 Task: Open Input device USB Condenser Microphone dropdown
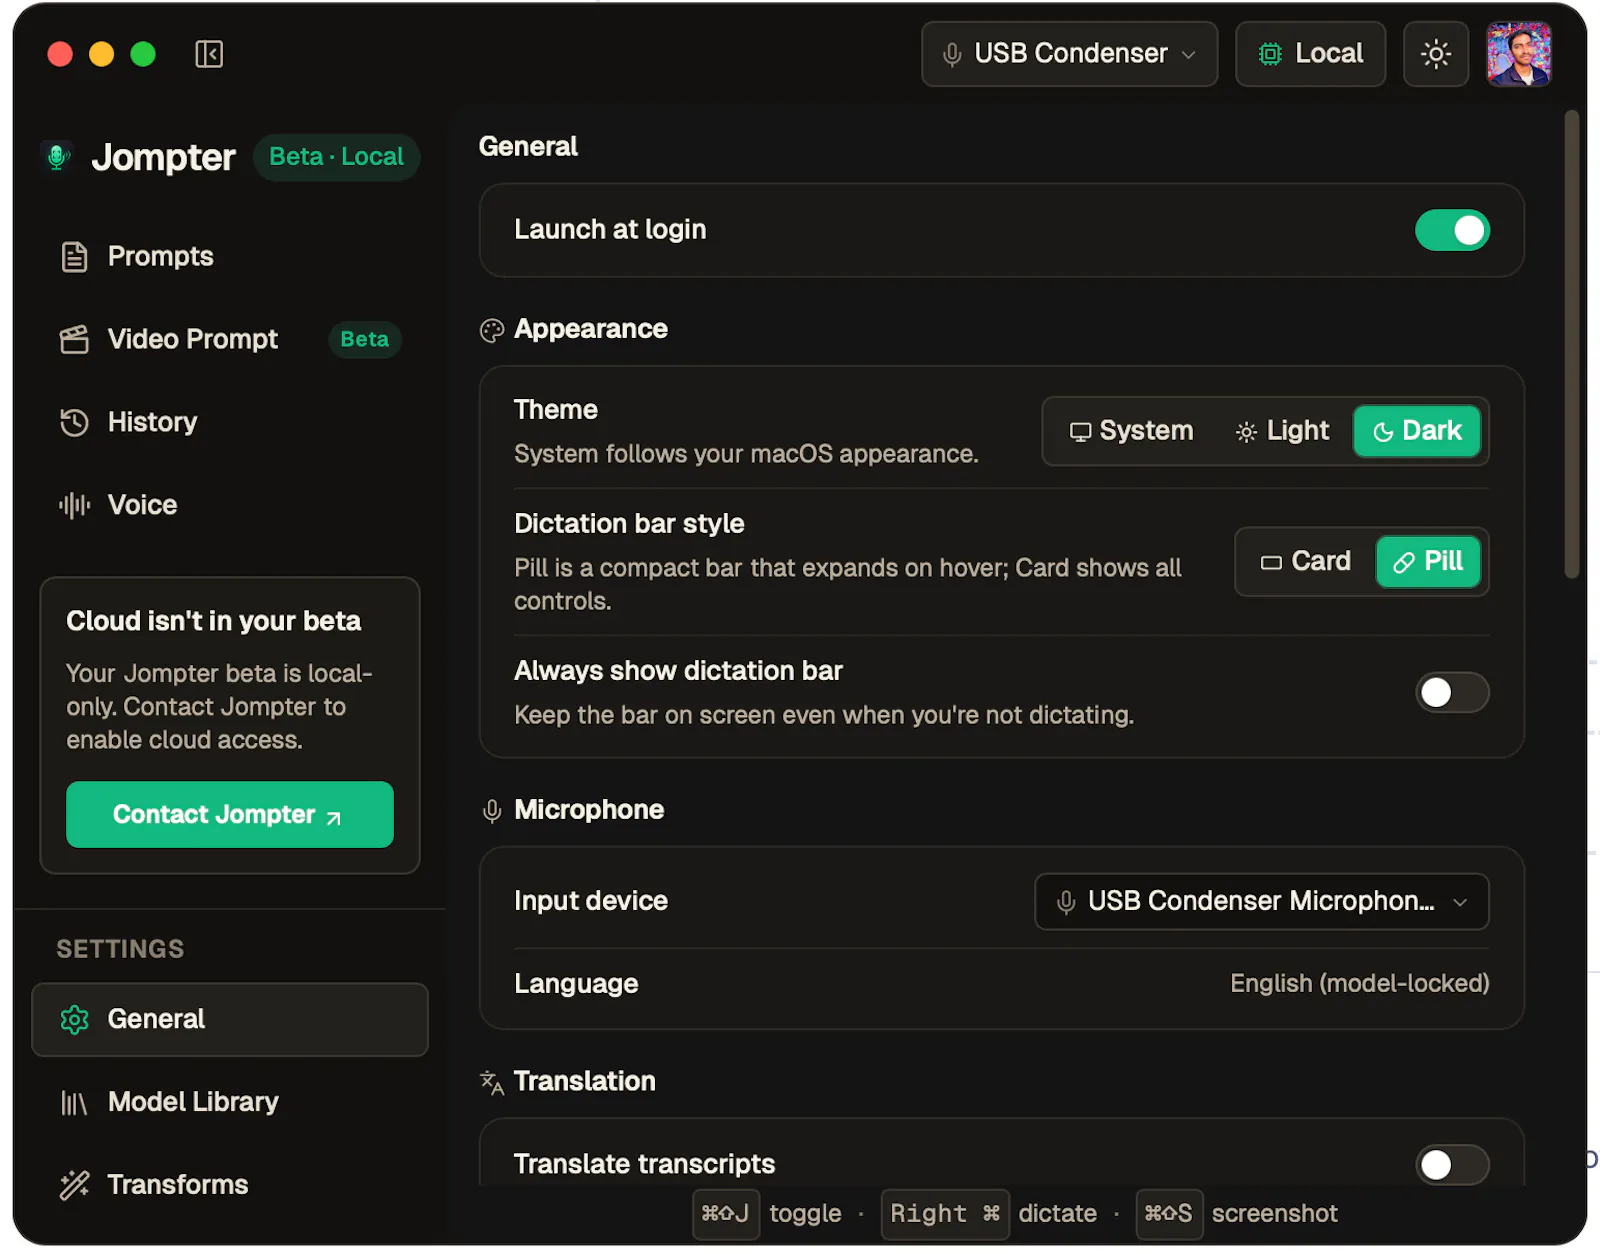[1262, 902]
